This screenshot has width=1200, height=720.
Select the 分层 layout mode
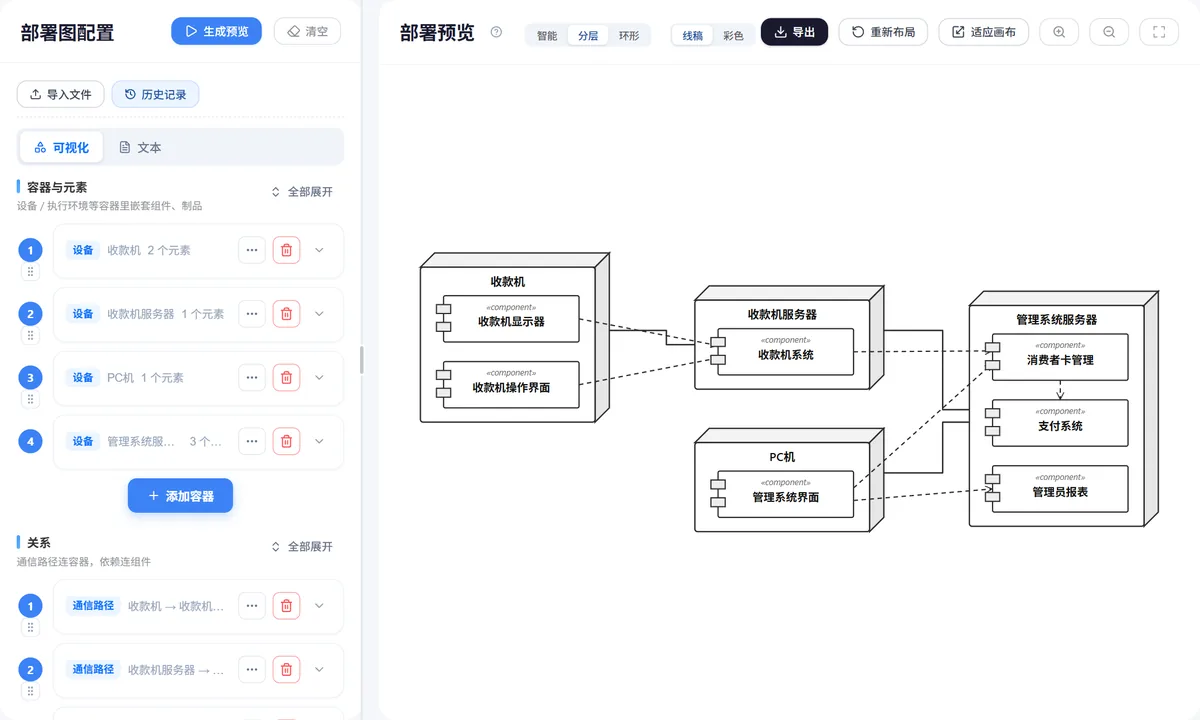tap(588, 35)
